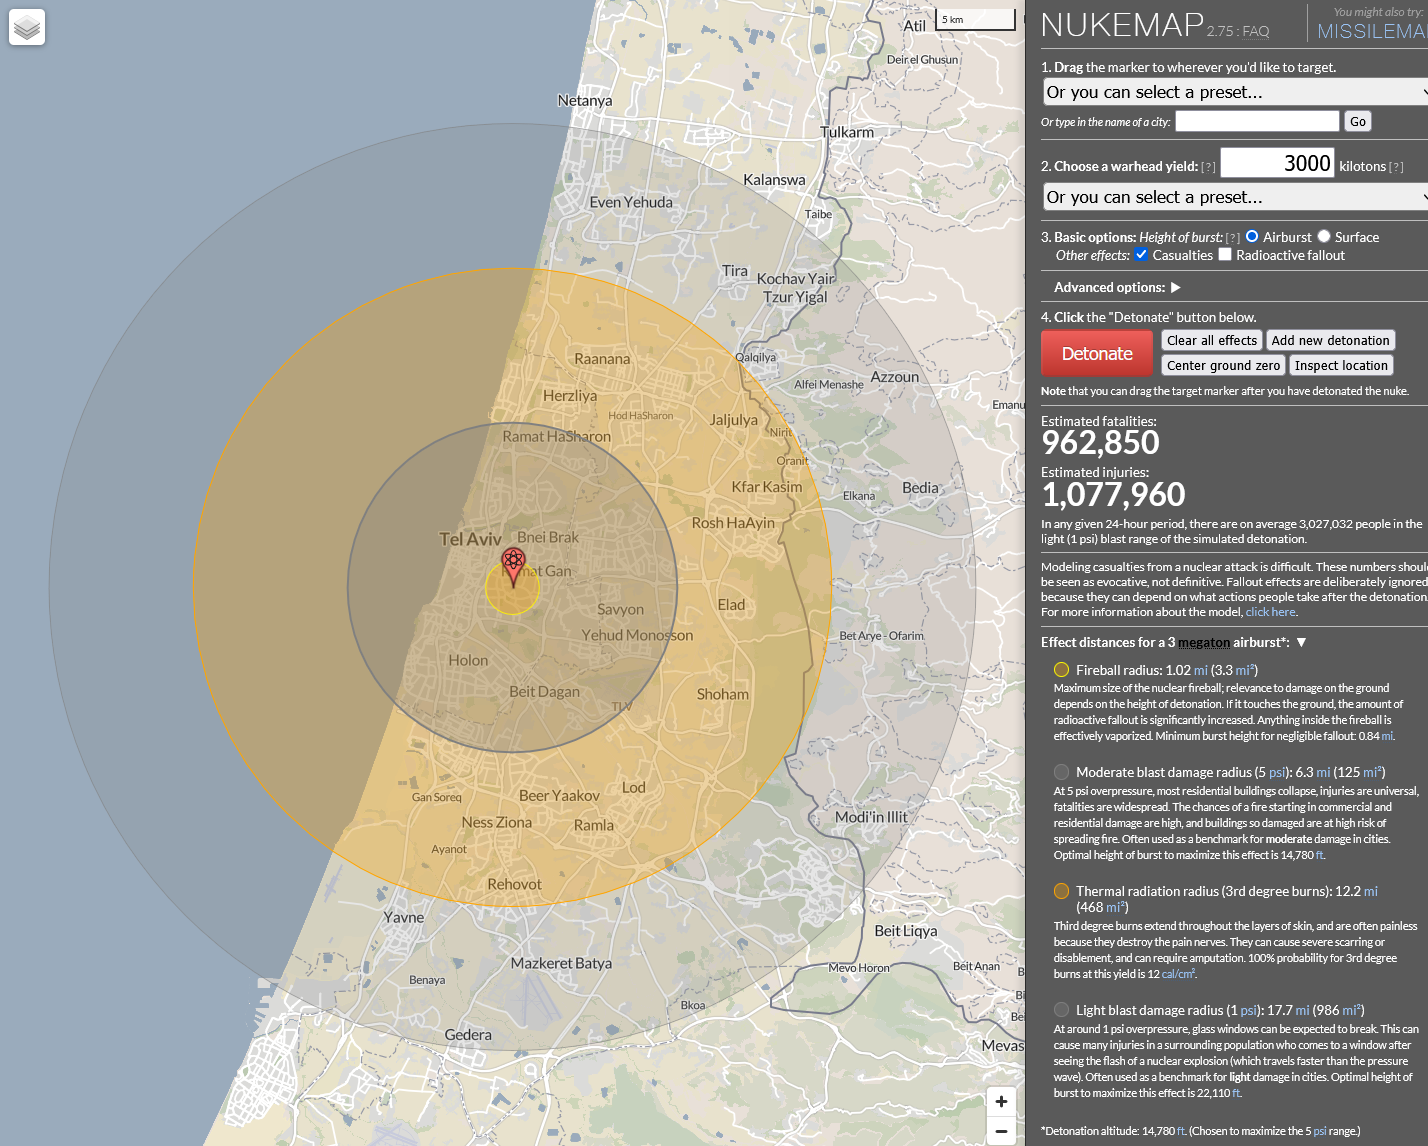
Task: Click the 'Rosh HaAyin' map label
Action: coord(733,523)
